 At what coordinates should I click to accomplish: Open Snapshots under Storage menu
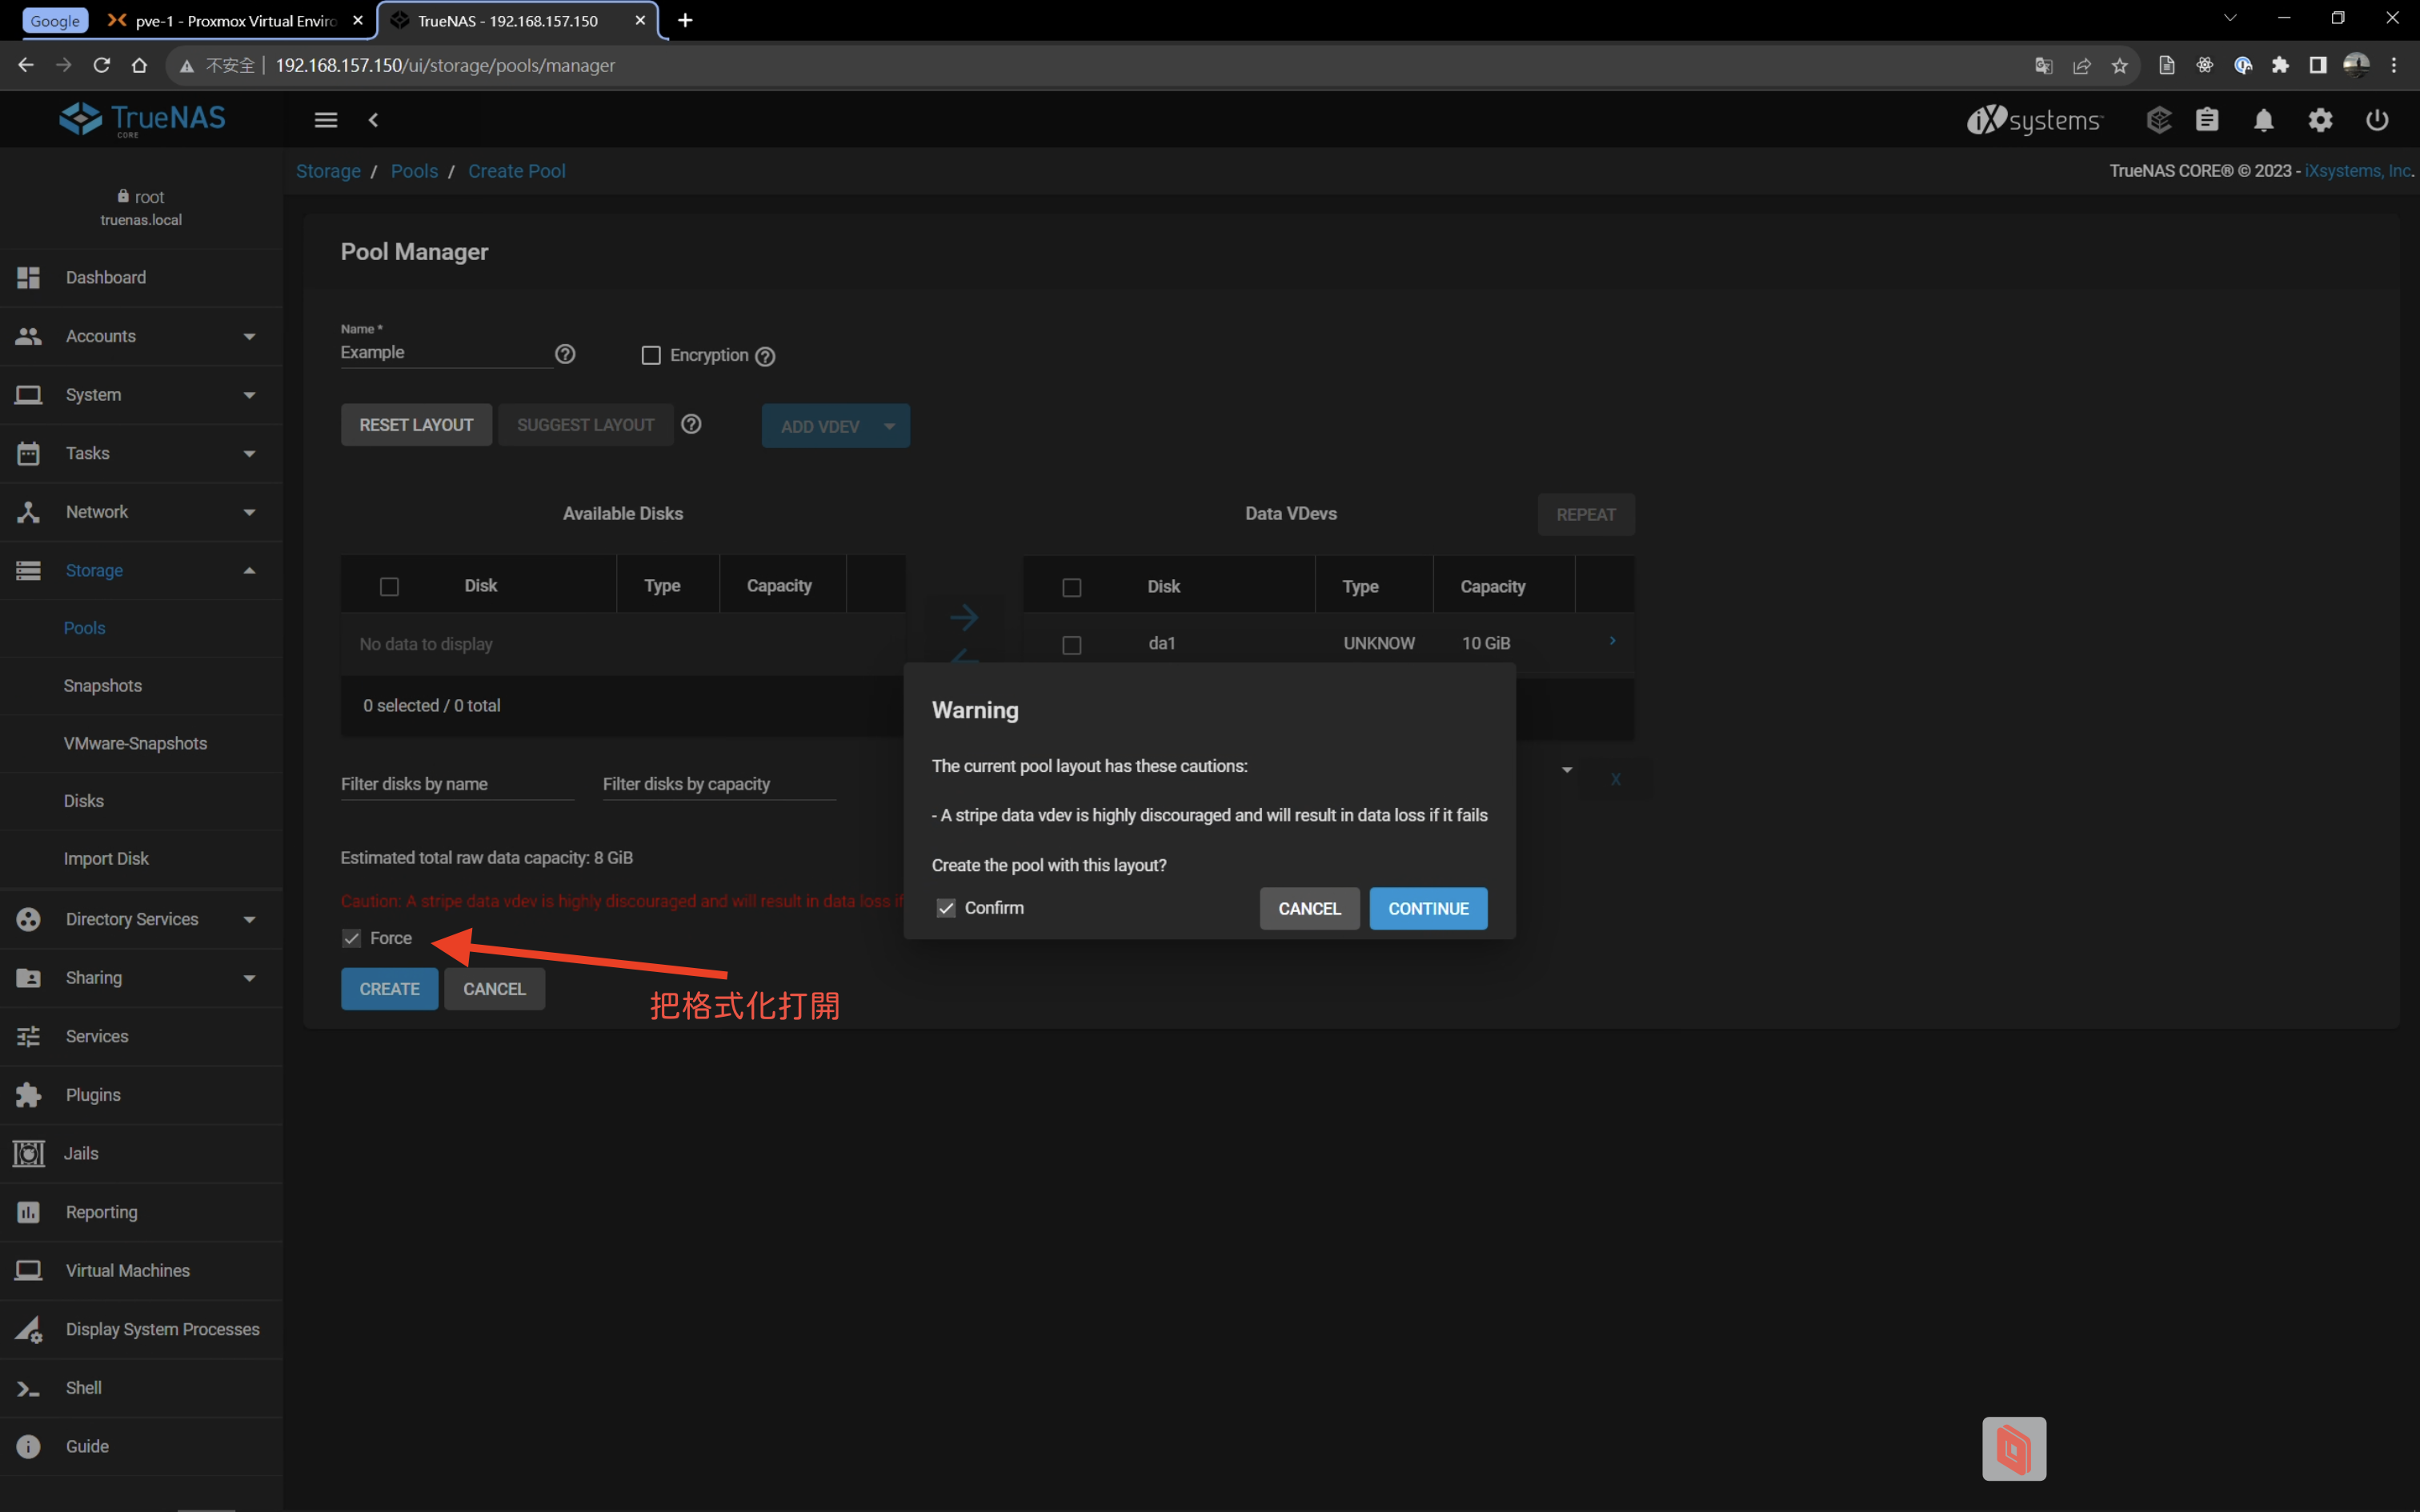coord(103,685)
